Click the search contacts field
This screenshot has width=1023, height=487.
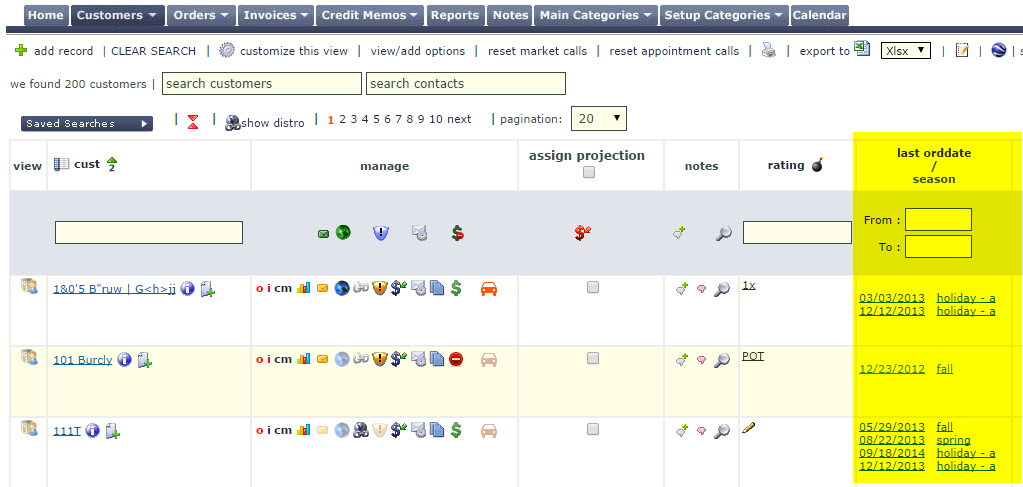(466, 84)
